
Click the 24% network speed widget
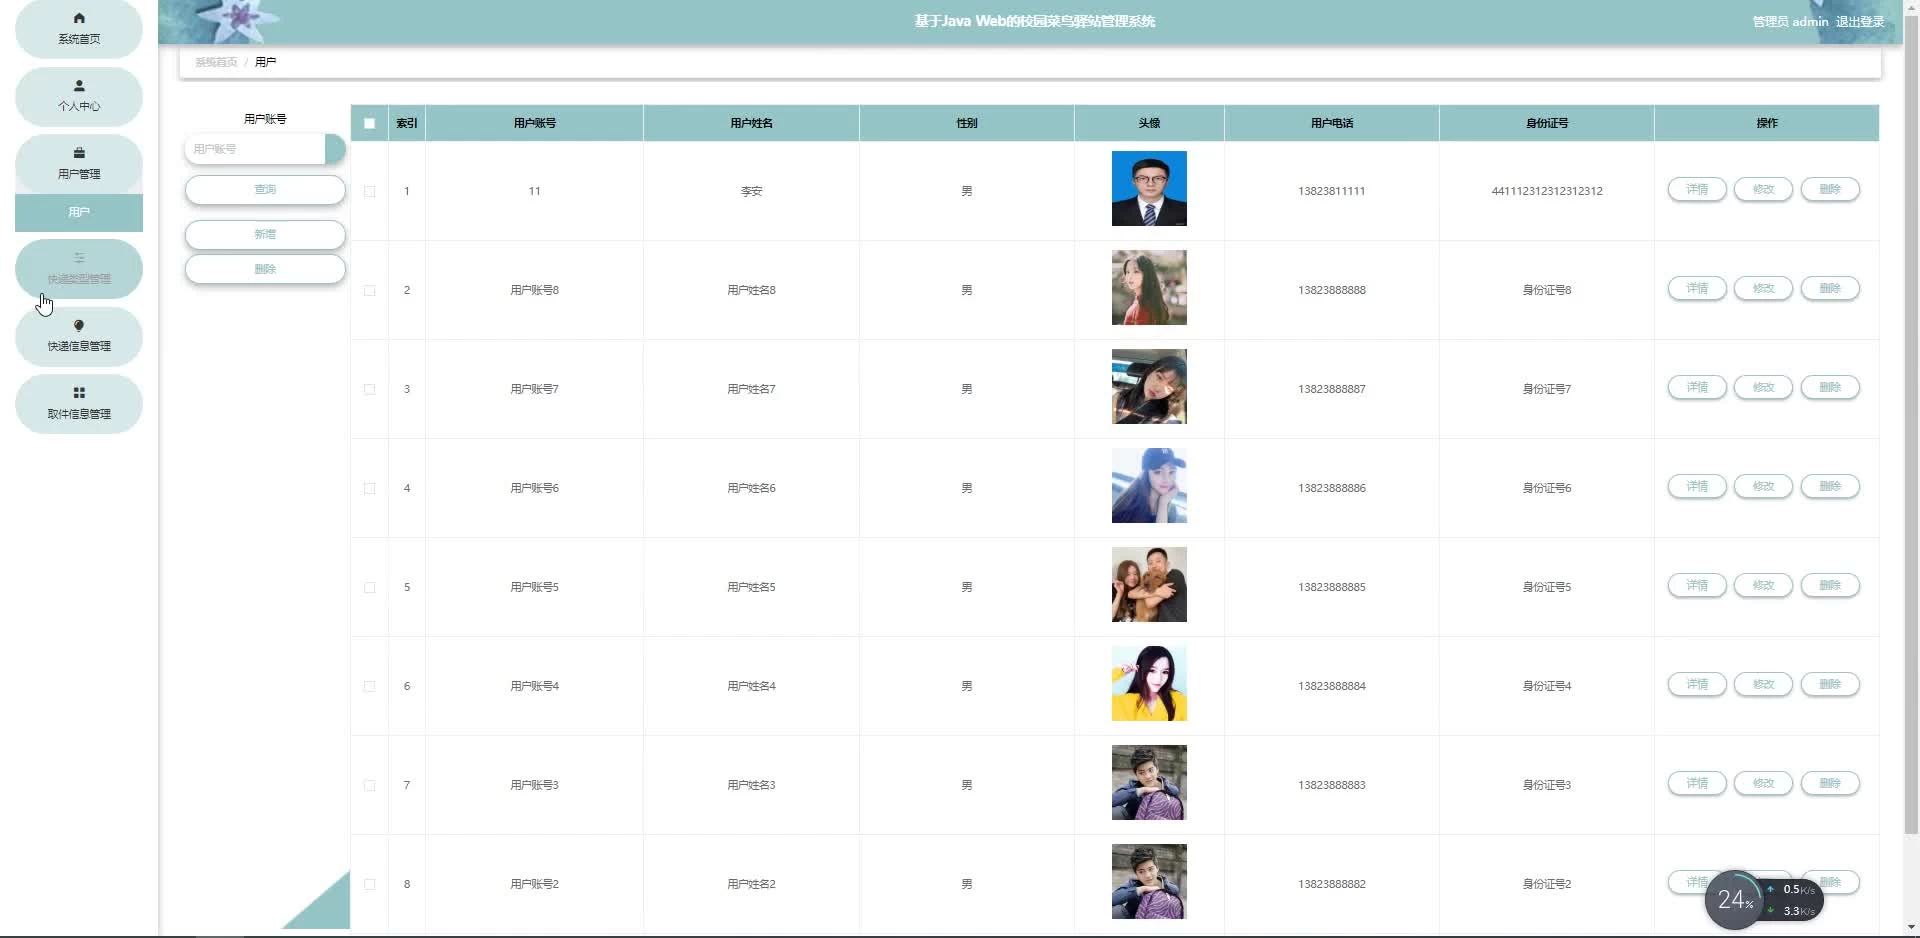click(x=1764, y=900)
